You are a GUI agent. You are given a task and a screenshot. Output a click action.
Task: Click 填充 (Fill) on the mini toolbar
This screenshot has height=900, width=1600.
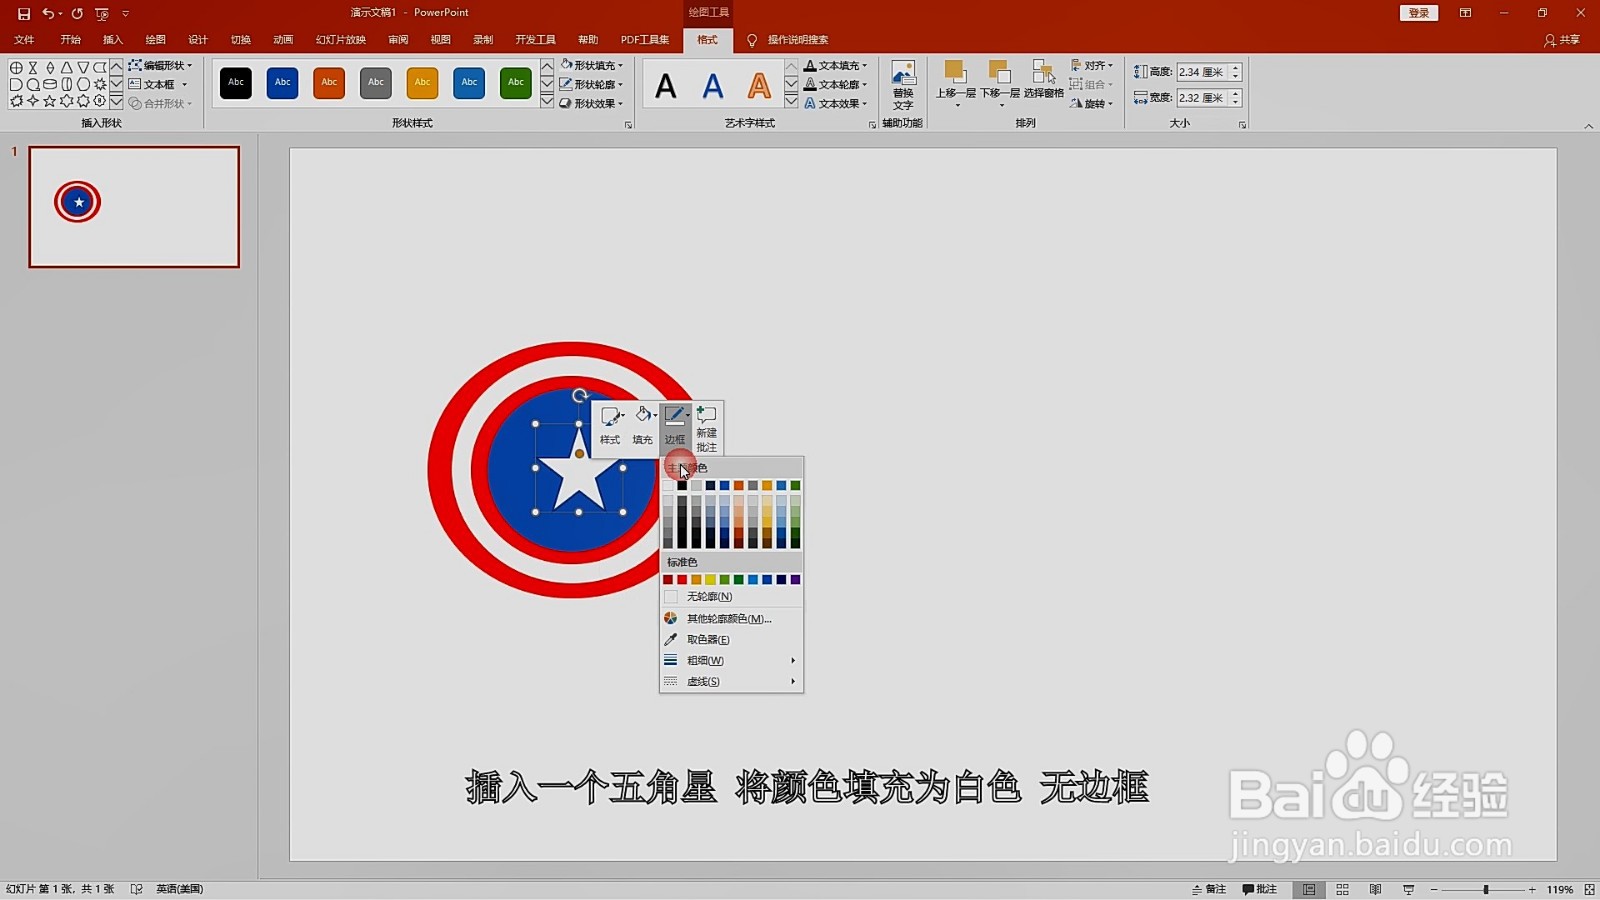[643, 425]
